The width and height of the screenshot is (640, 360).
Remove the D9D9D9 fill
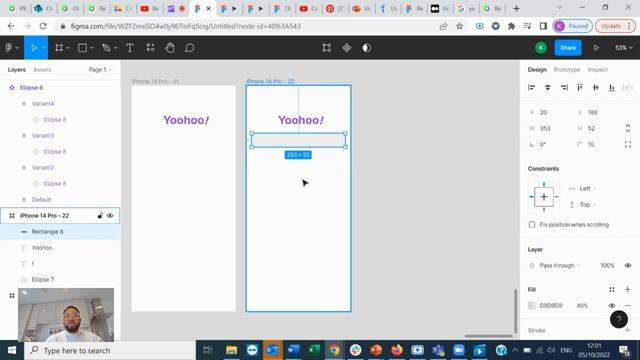[x=628, y=305]
